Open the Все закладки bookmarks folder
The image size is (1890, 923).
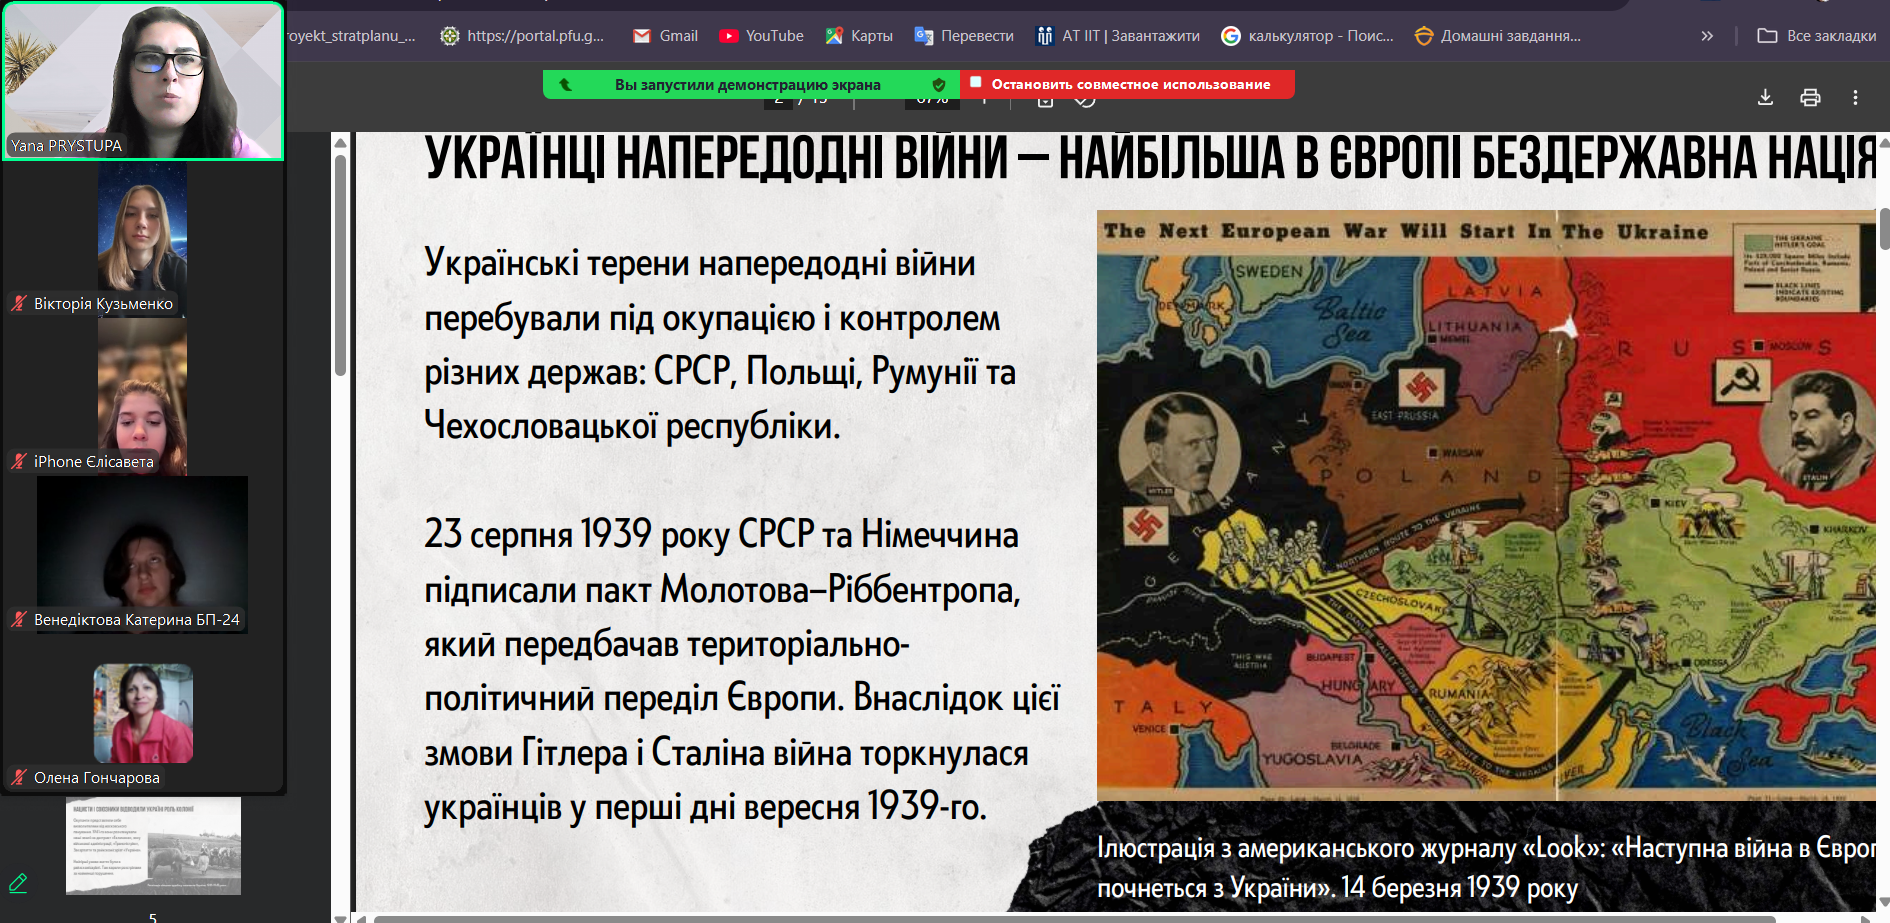1817,36
